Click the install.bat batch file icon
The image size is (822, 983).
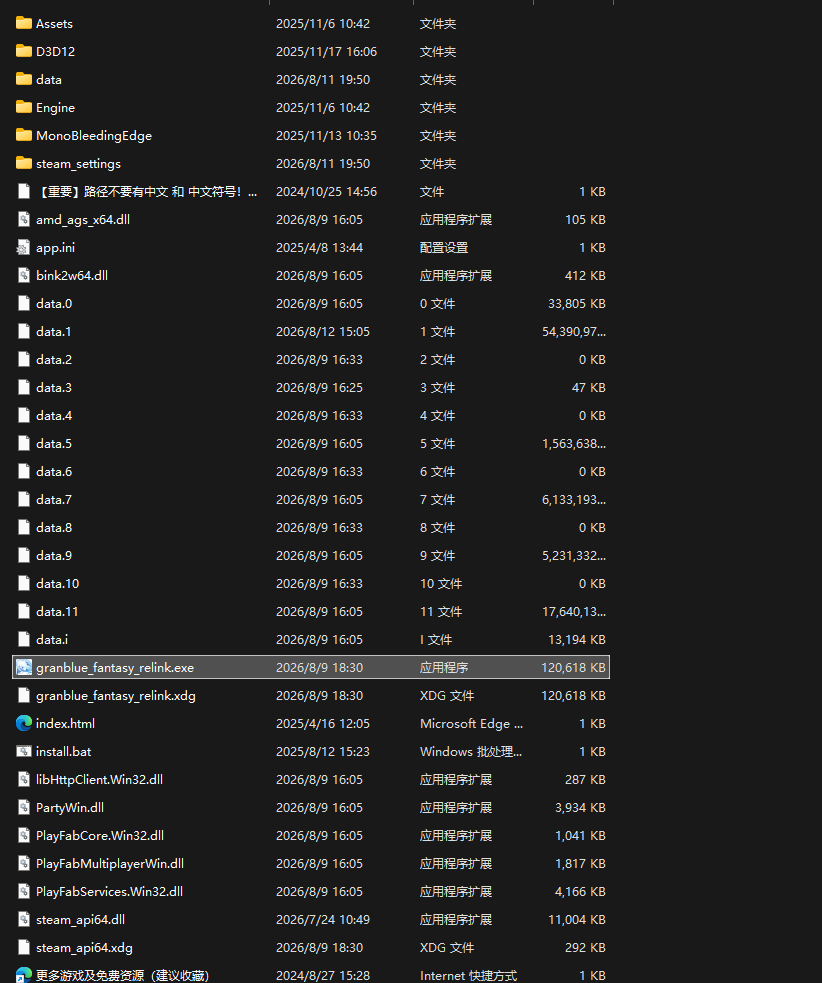pyautogui.click(x=24, y=751)
